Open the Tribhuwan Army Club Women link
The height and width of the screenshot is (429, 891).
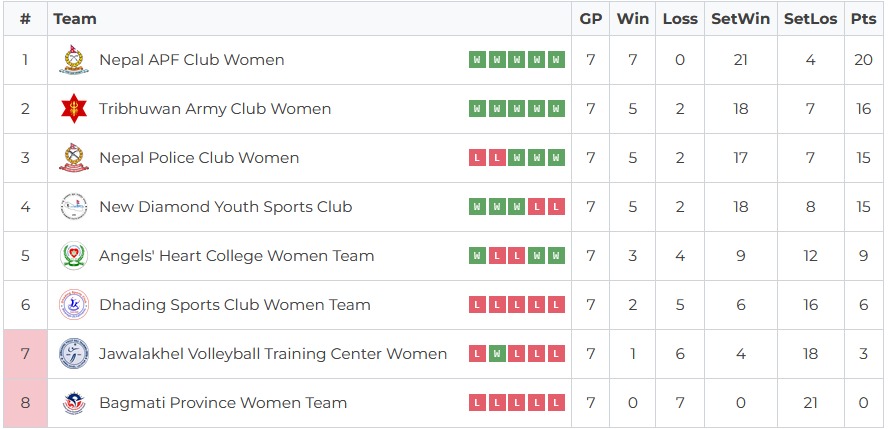pos(215,109)
